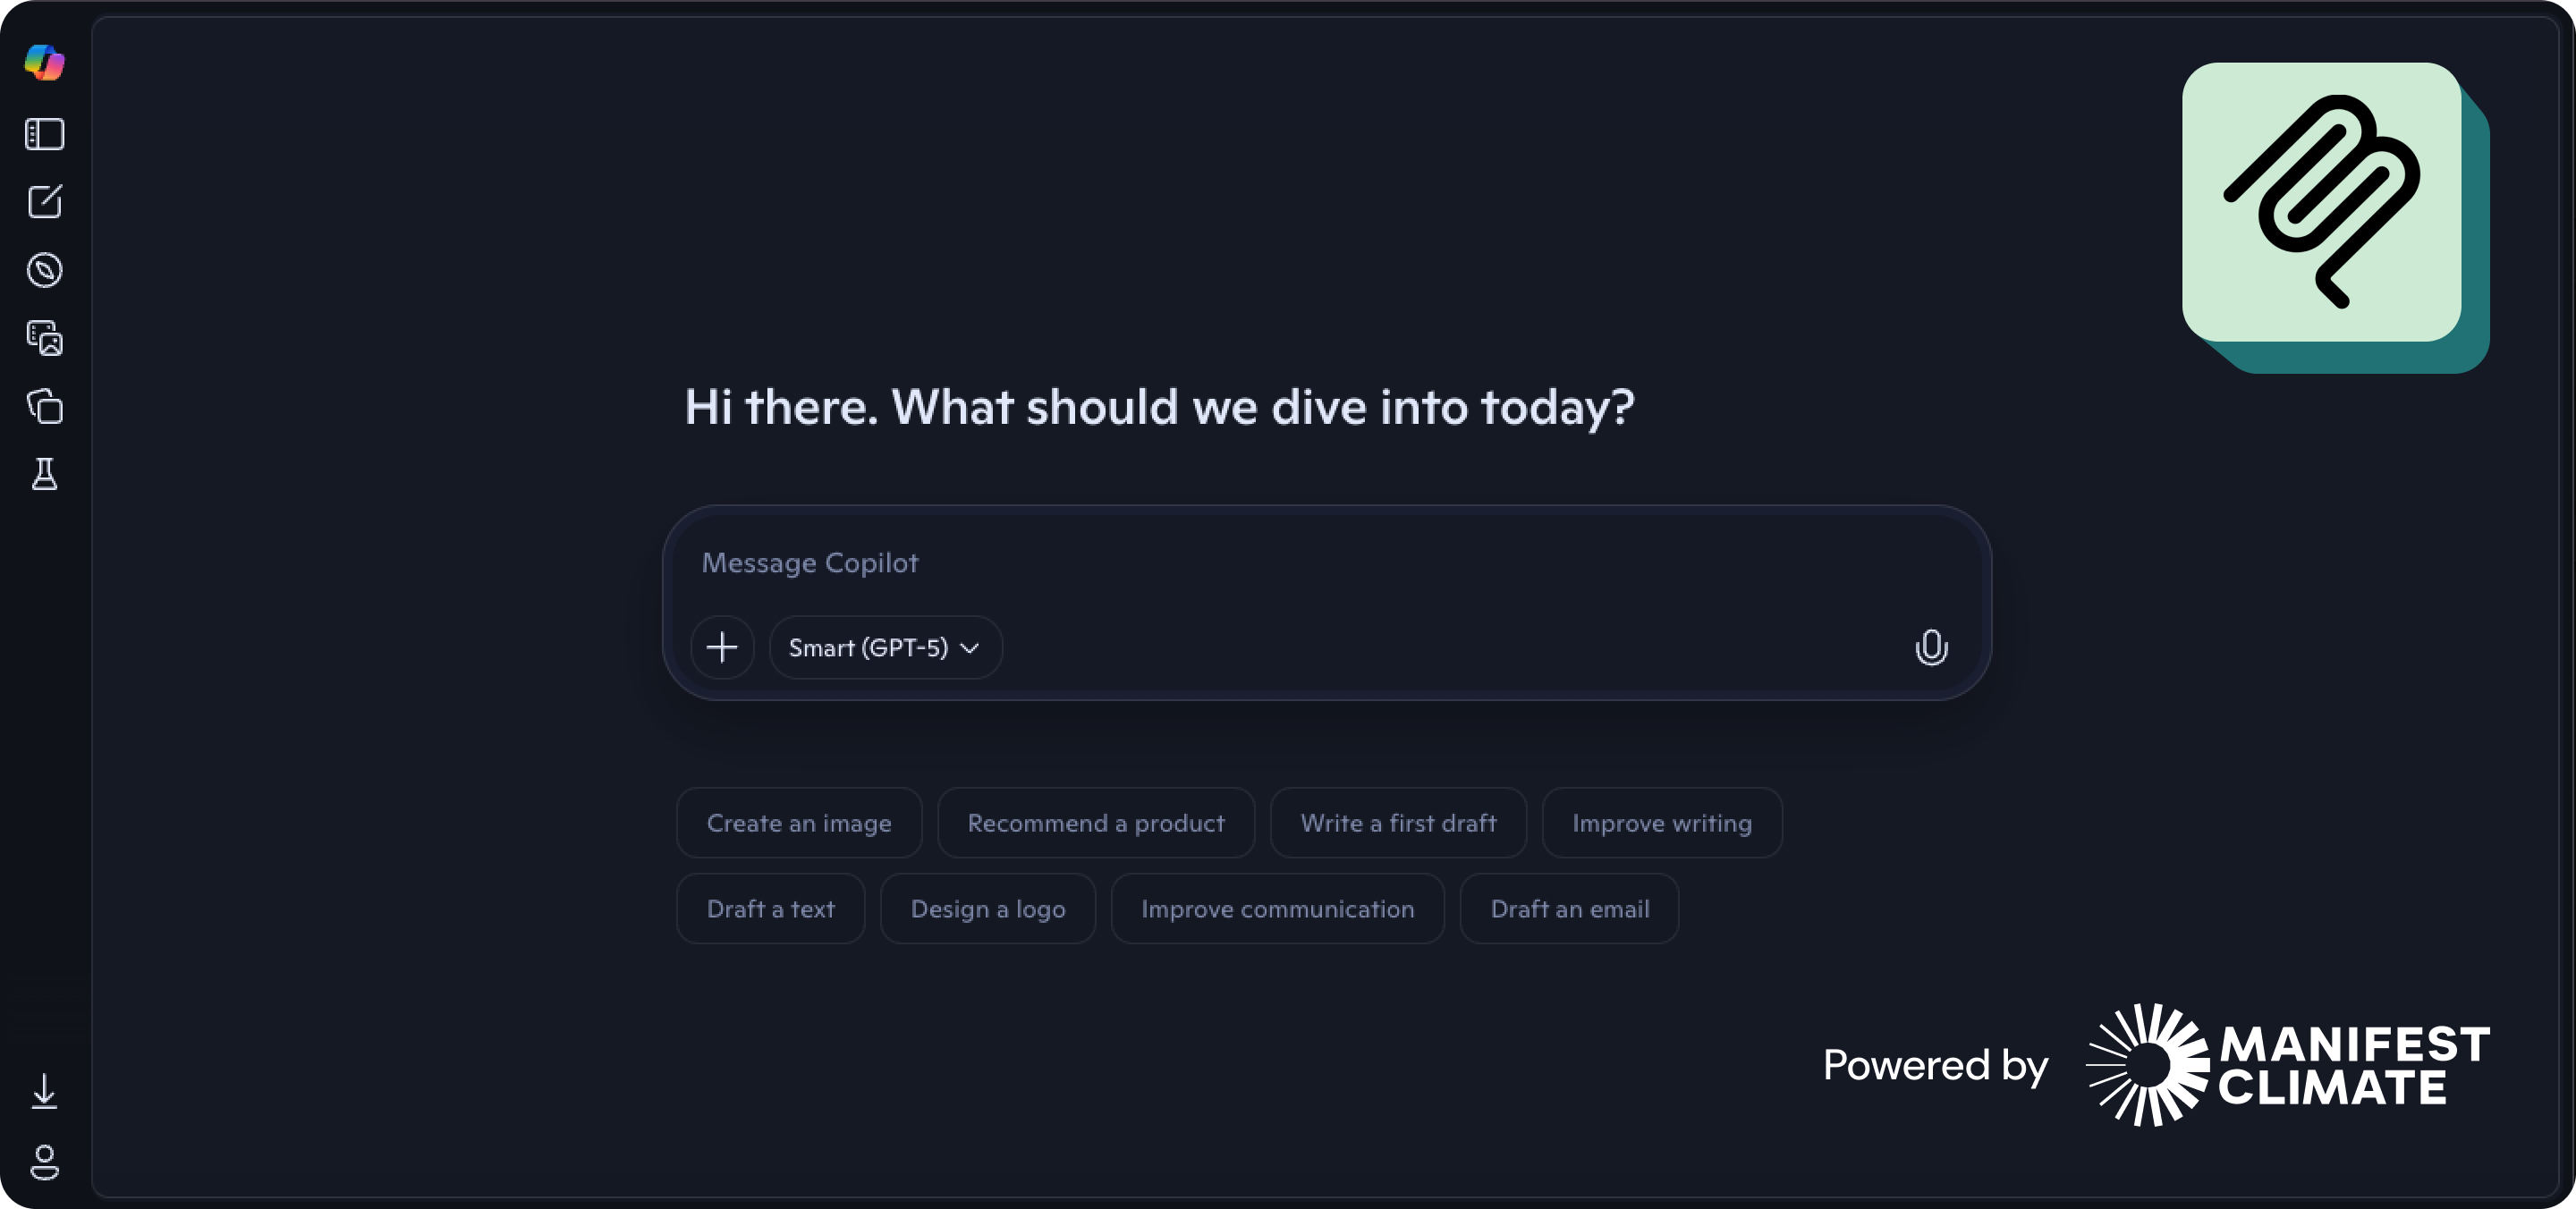Click Draft an email suggestion

pyautogui.click(x=1569, y=909)
